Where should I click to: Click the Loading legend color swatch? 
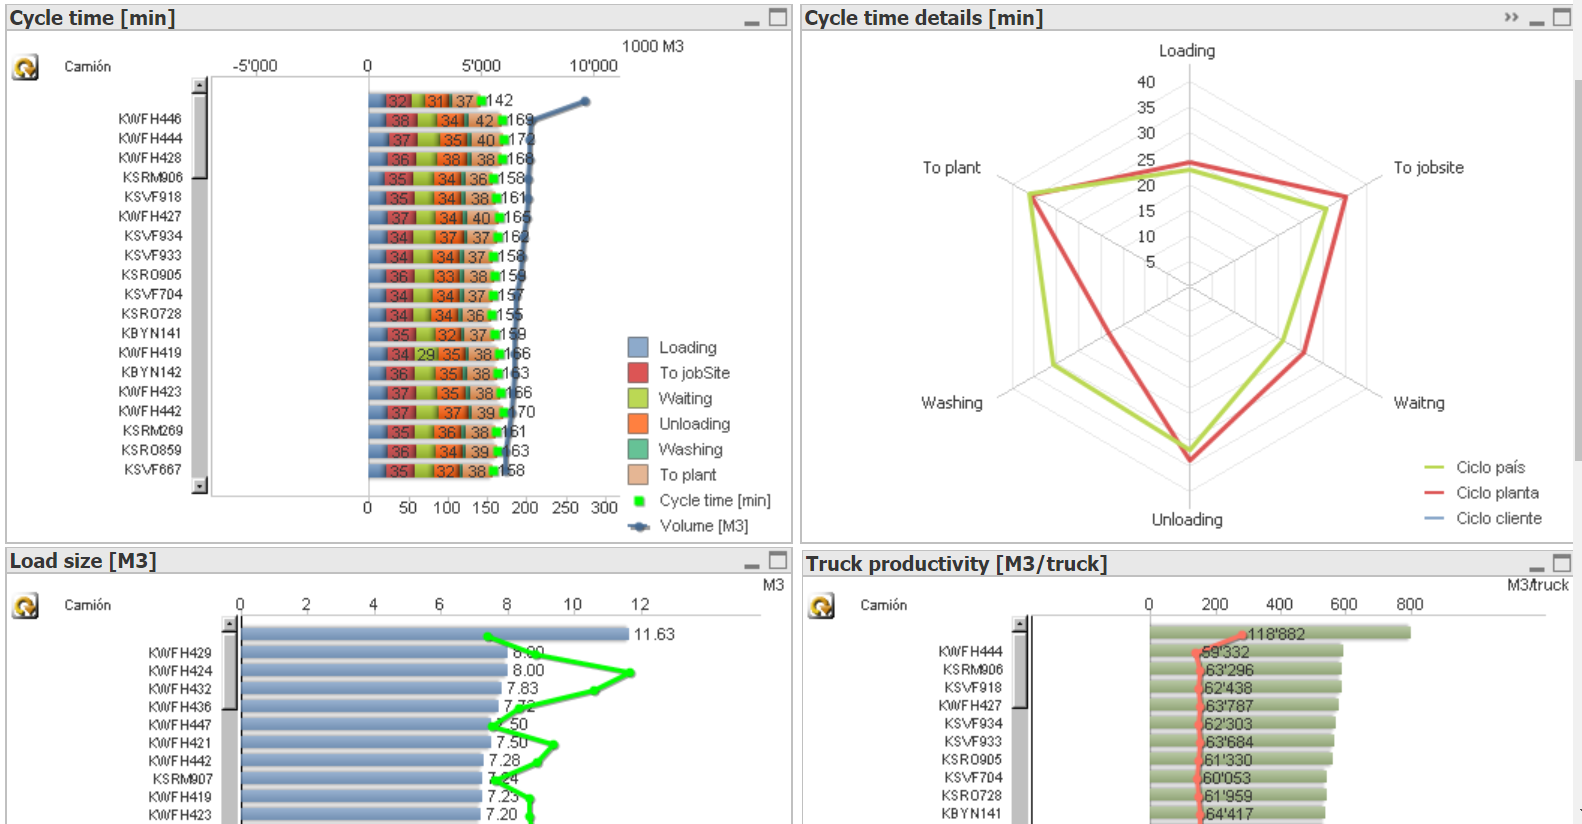pyautogui.click(x=638, y=347)
